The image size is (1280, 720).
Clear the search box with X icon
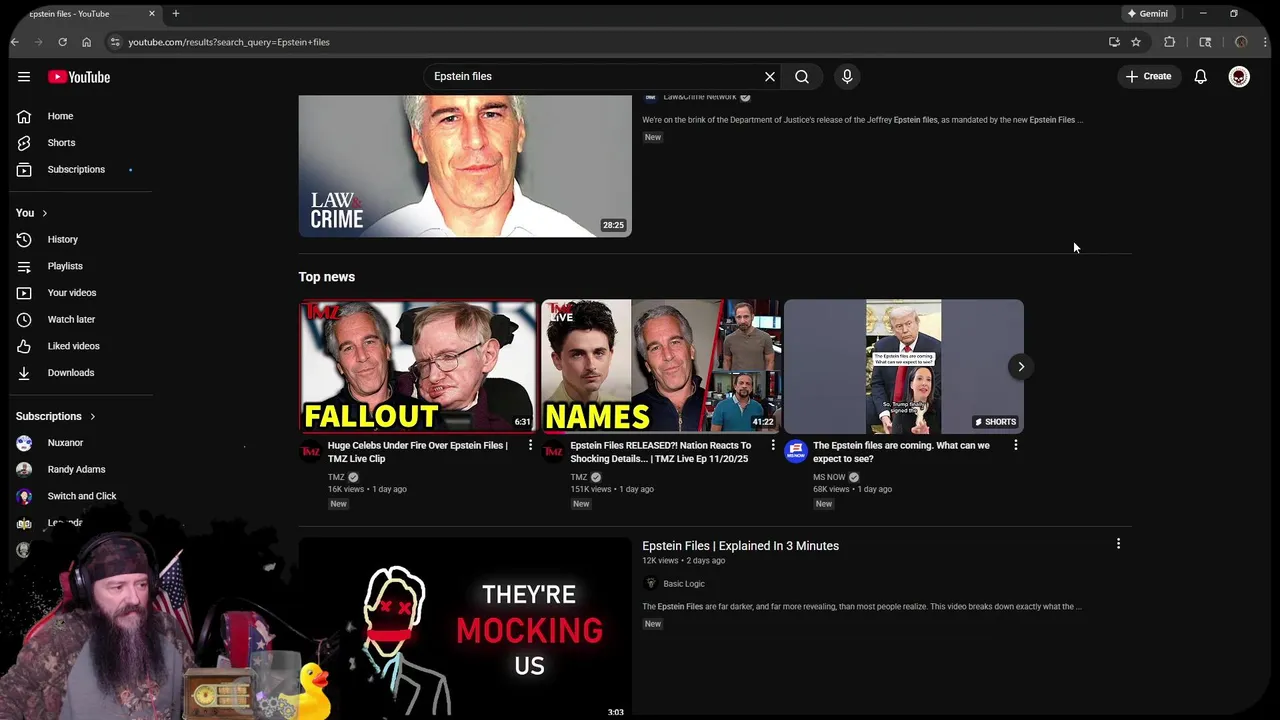pyautogui.click(x=770, y=76)
